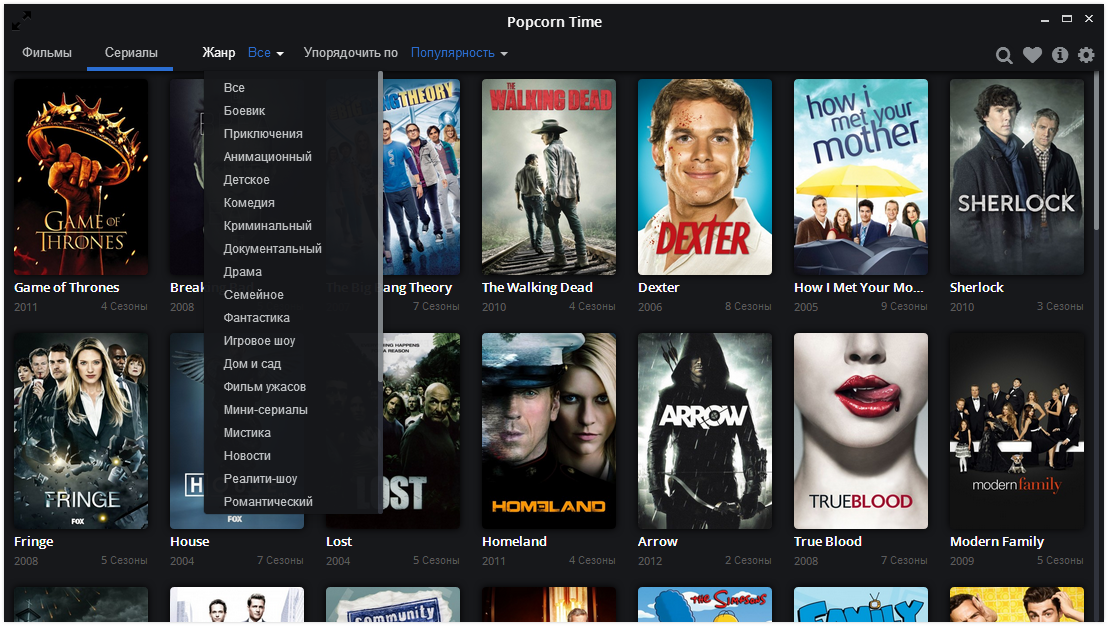Viewport: 1108px width, 626px height.
Task: Select genre Фантастика
Action: coord(257,318)
